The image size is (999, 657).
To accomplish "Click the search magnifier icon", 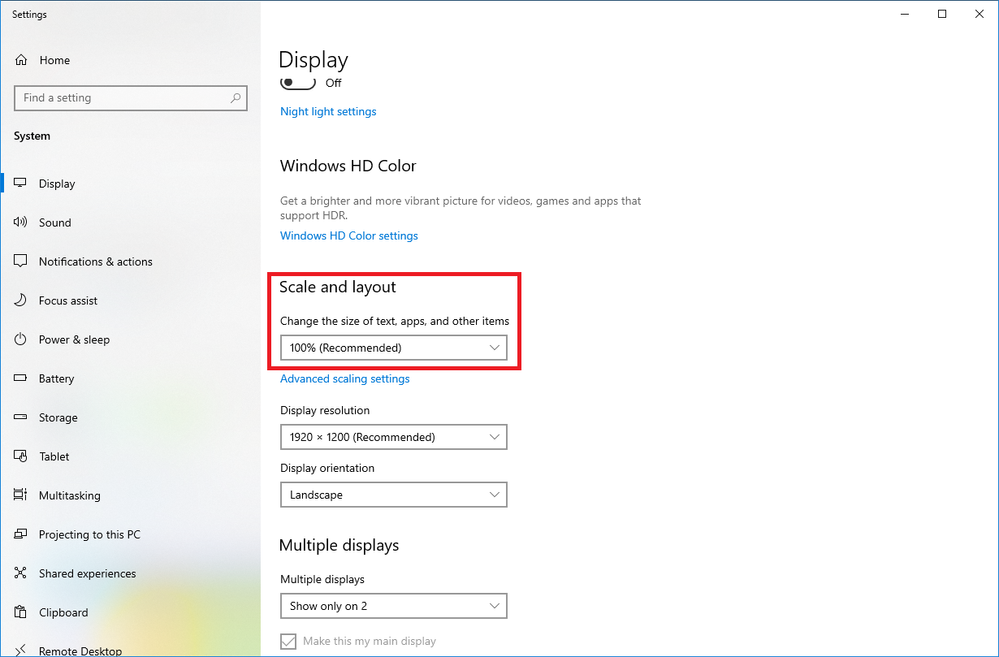I will click(236, 98).
